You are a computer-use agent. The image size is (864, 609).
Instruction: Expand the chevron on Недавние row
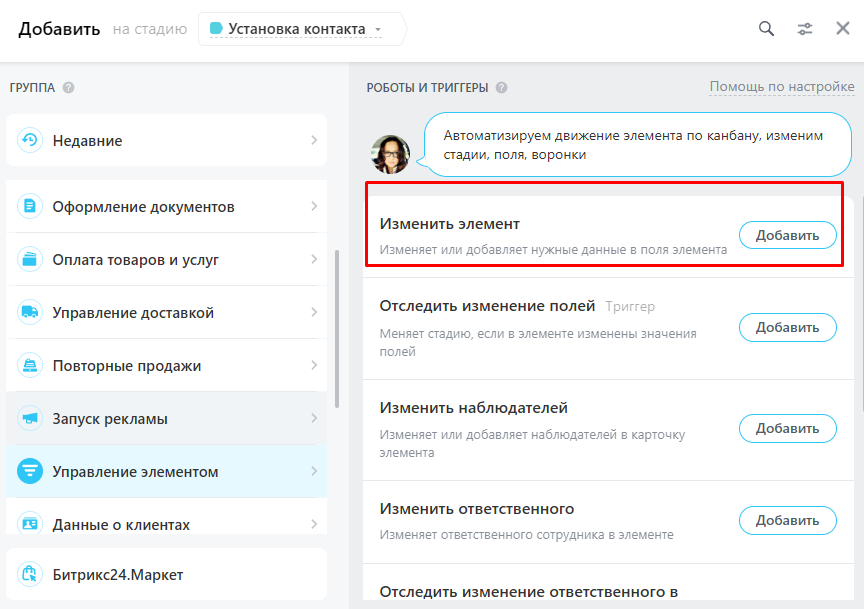point(314,140)
